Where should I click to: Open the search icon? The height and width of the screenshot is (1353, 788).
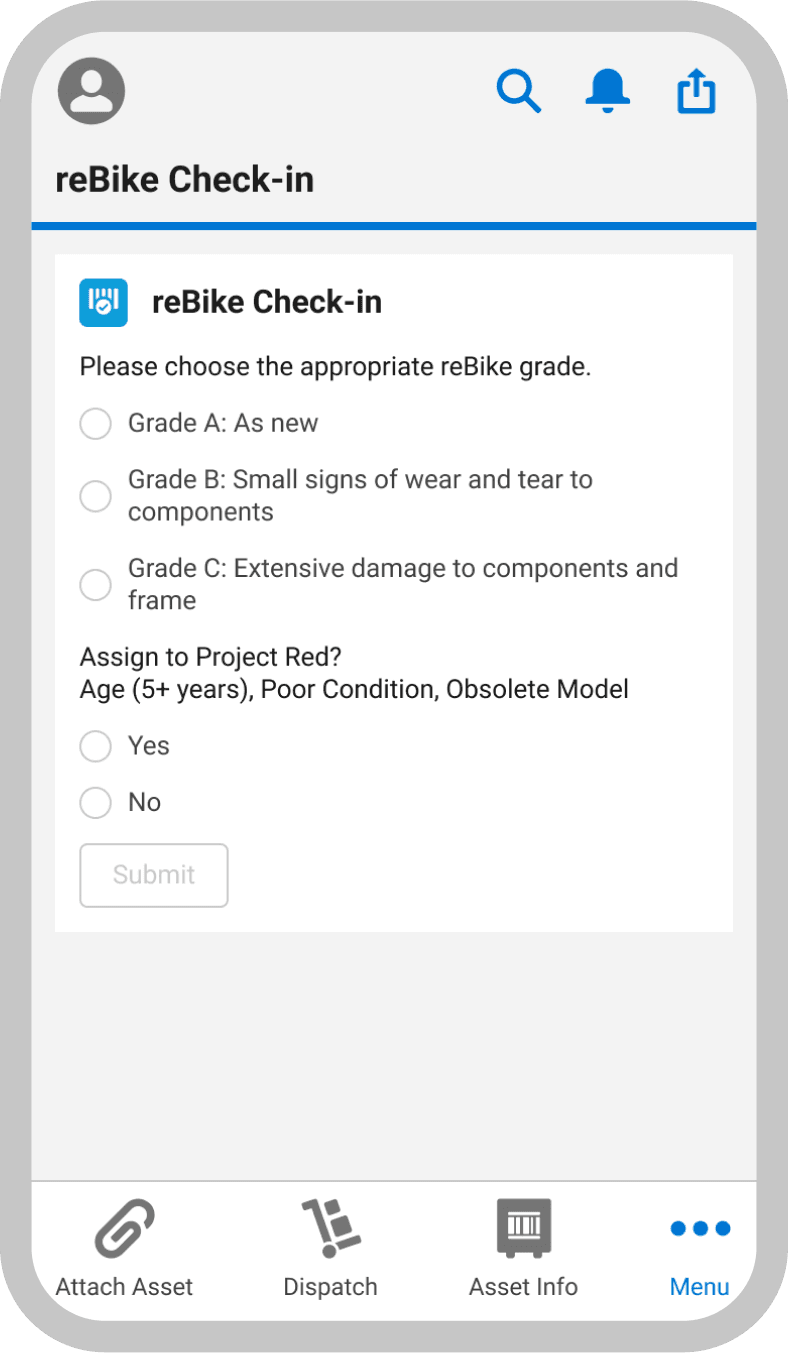coord(519,90)
